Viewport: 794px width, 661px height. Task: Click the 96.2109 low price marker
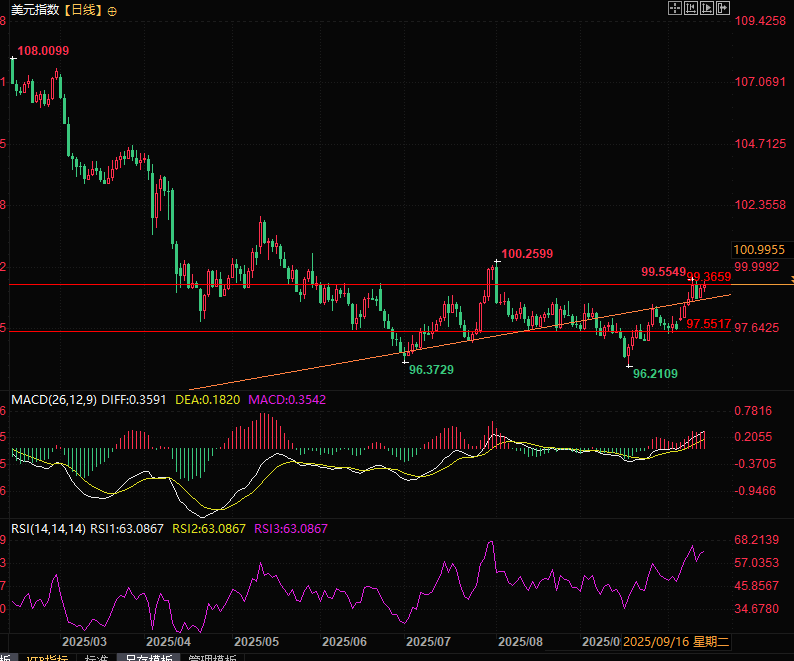click(656, 373)
